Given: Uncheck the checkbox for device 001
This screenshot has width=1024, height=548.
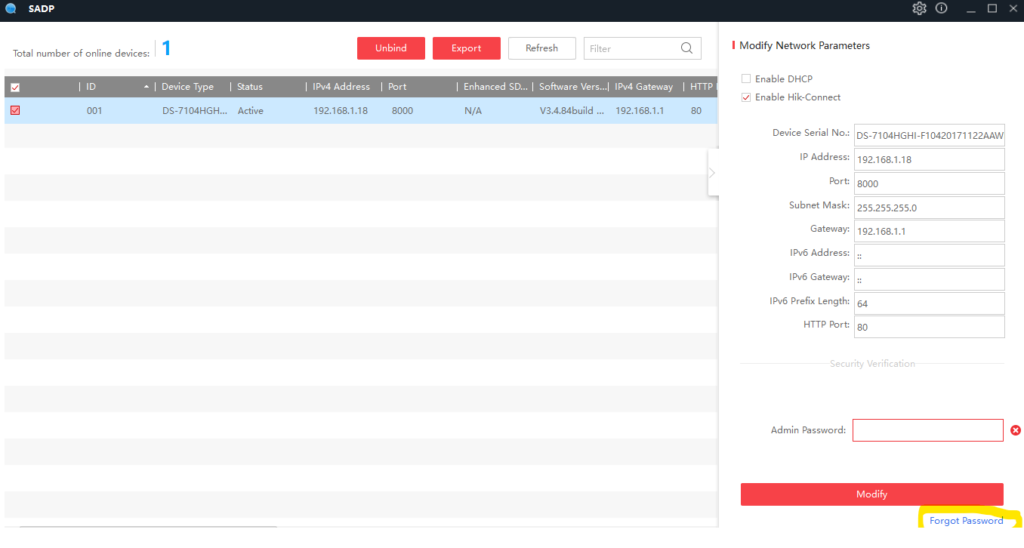Looking at the screenshot, I should tap(15, 110).
